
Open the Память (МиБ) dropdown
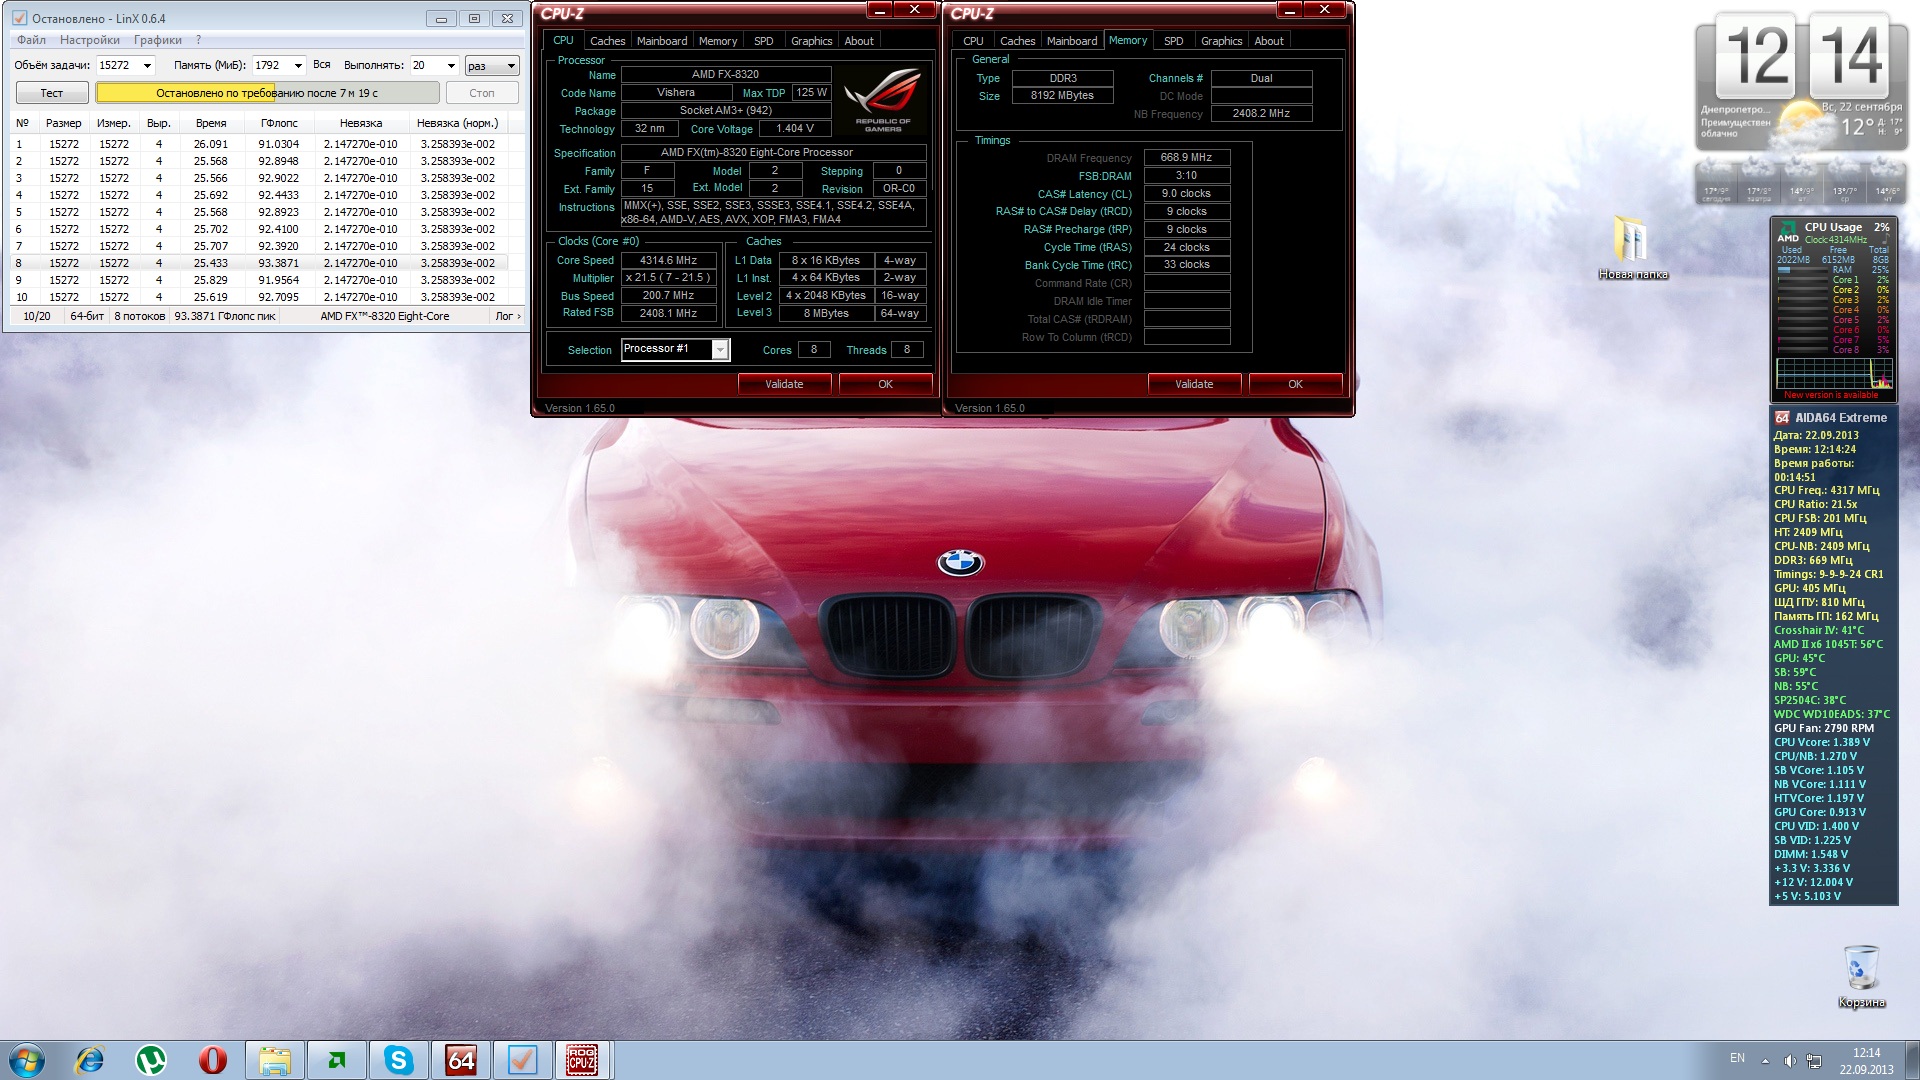click(x=297, y=66)
